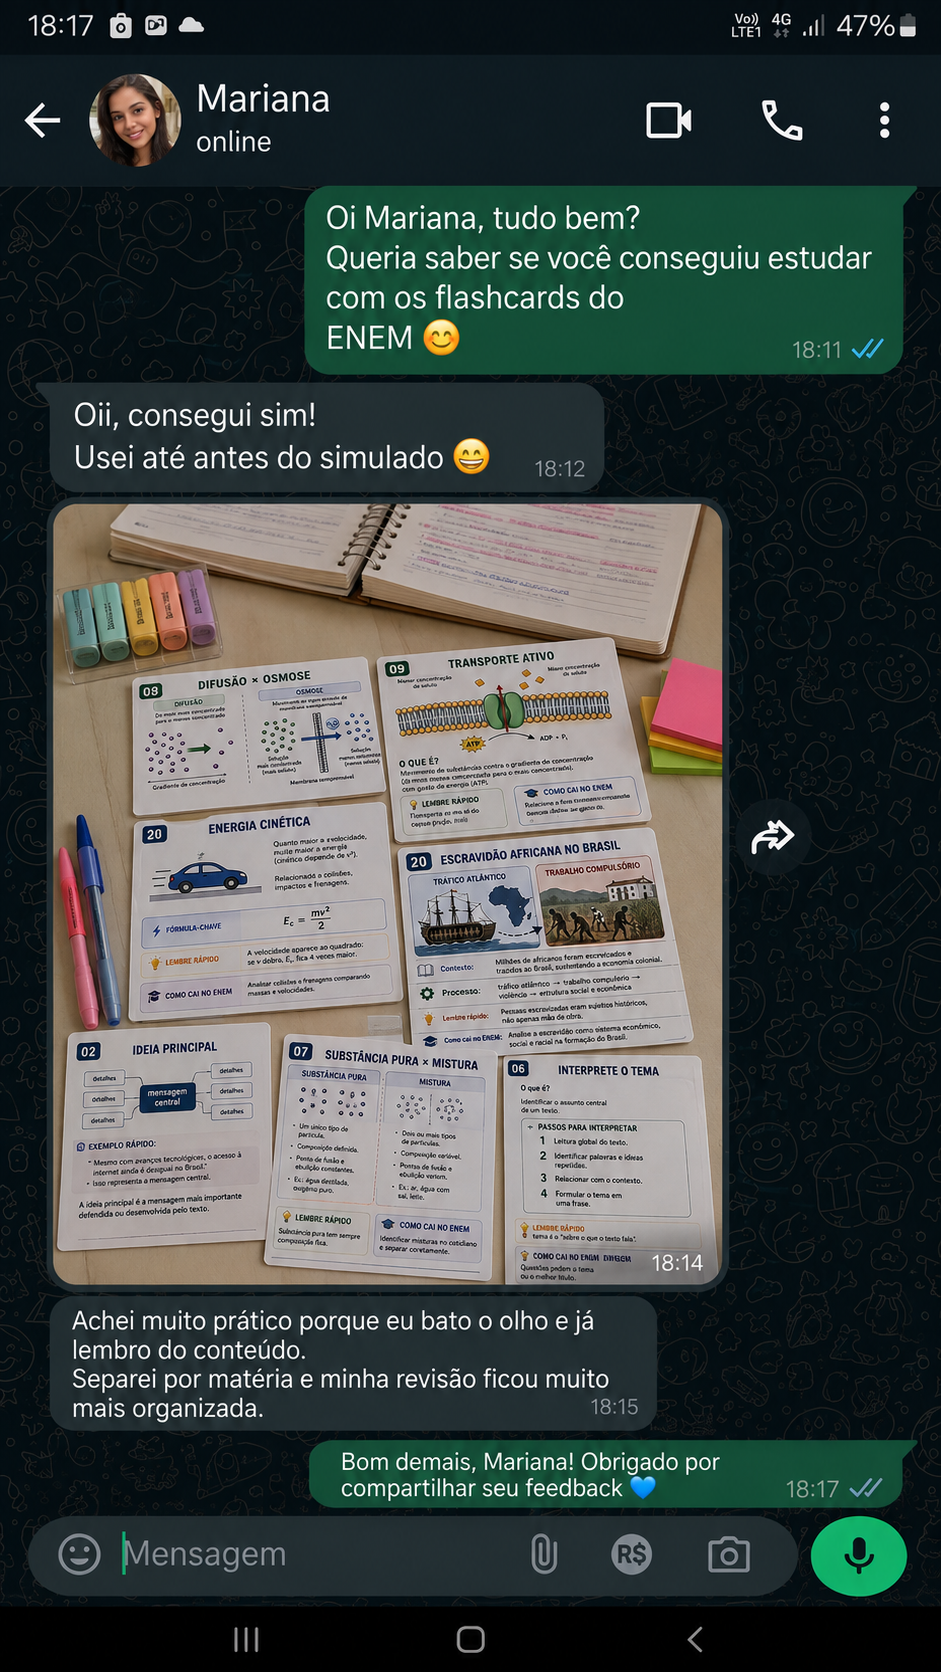Tap the Android back navigation button
Screen dimensions: 941x1672
point(695,1640)
